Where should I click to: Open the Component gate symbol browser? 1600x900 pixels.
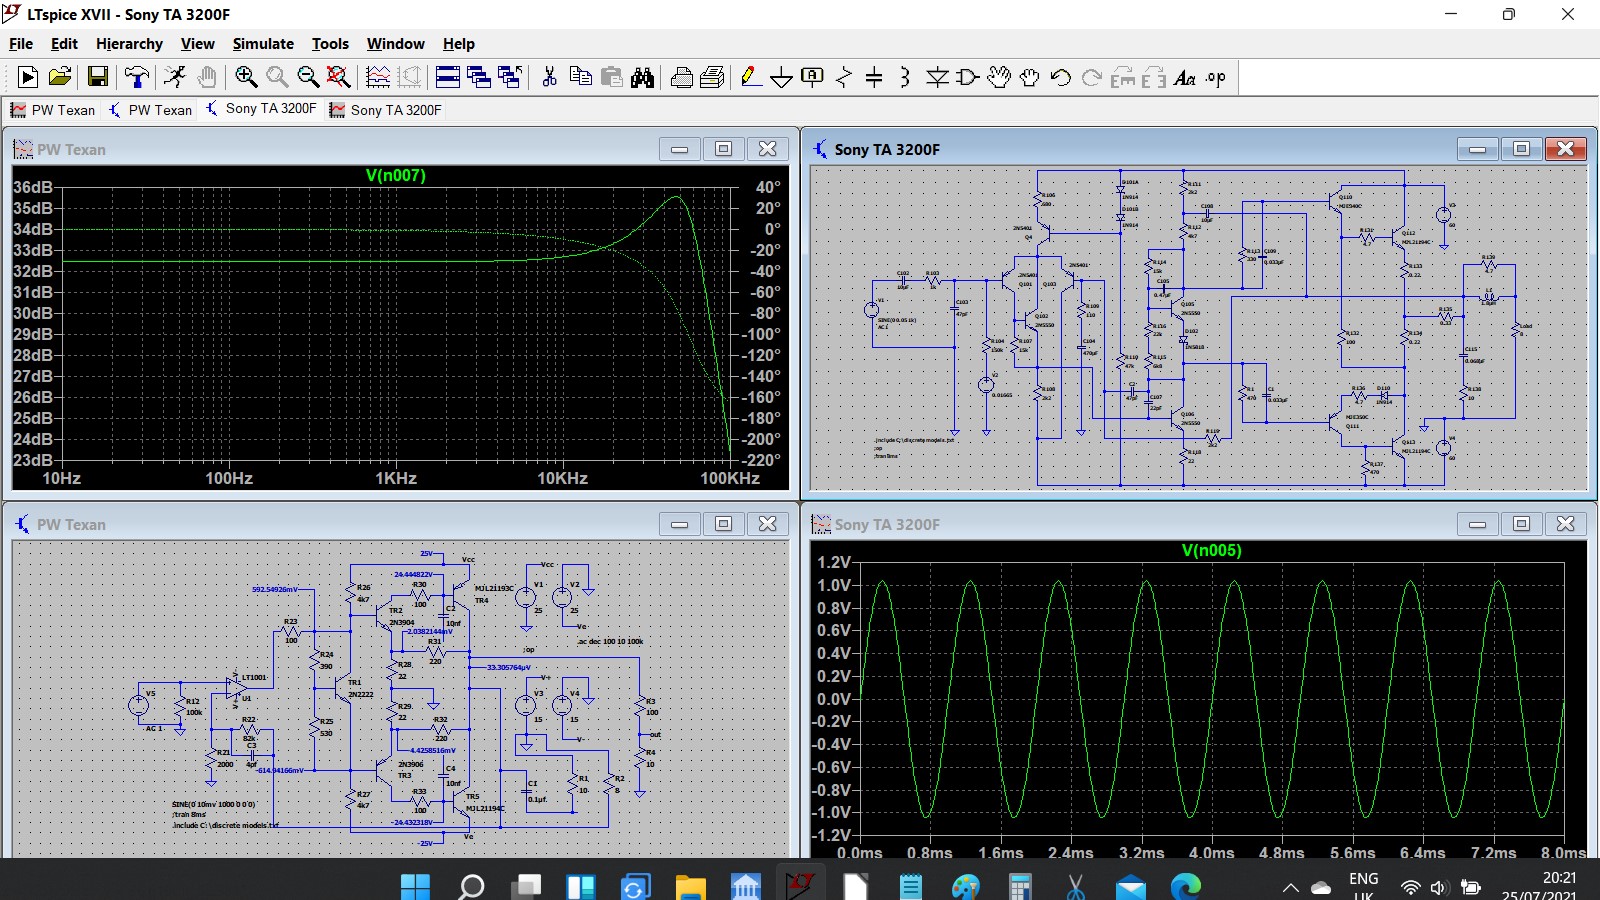pos(968,77)
